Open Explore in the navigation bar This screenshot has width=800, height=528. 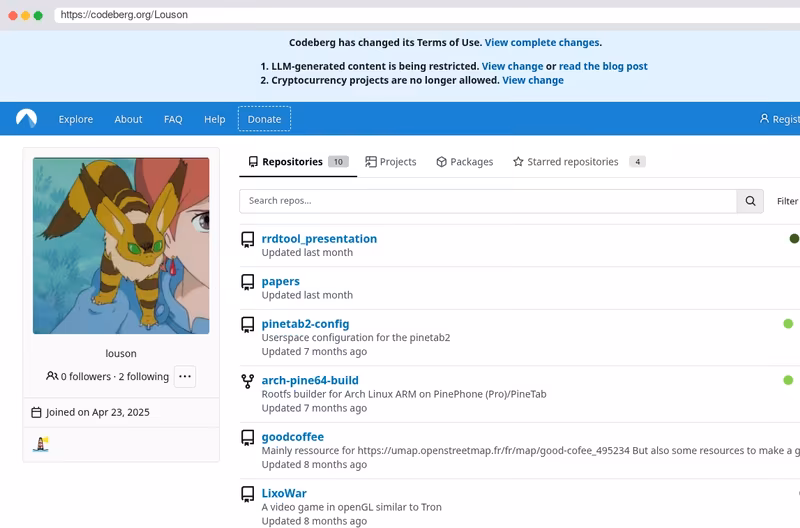point(76,119)
